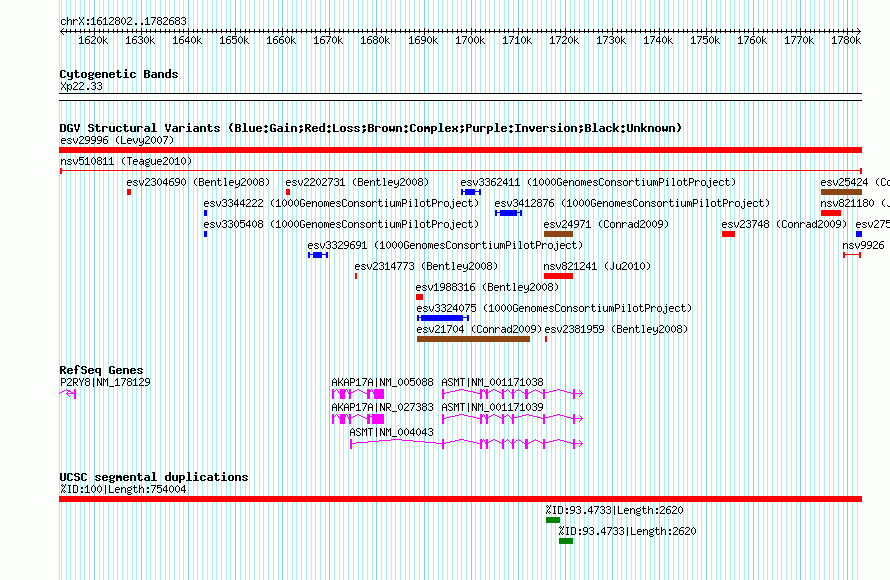Open the P2RY8|NM_178129 gene label
The image size is (890, 580).
pos(105,383)
